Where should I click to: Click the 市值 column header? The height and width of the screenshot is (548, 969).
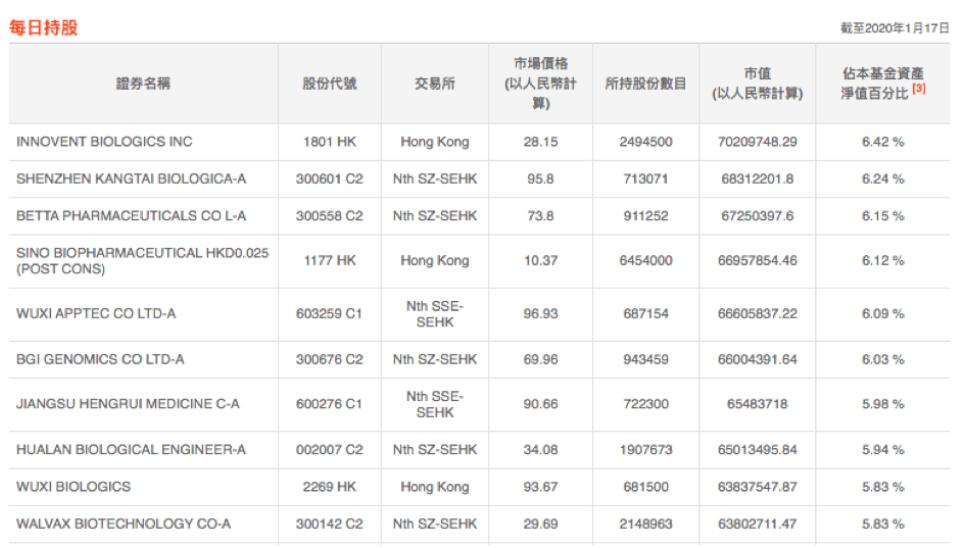757,83
